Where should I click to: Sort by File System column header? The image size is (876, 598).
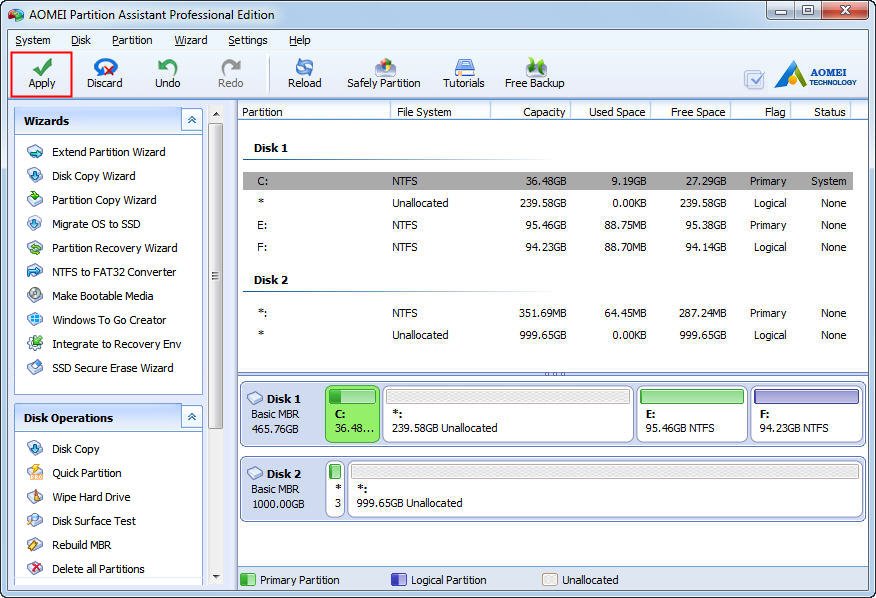440,112
